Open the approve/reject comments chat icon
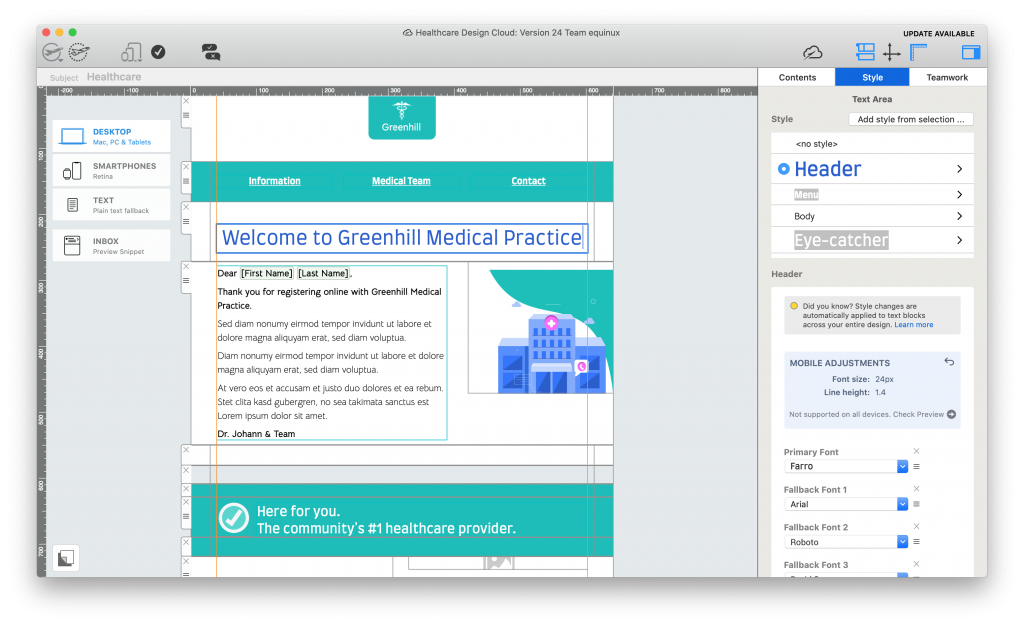Viewport: 1024px width, 626px height. 210,52
